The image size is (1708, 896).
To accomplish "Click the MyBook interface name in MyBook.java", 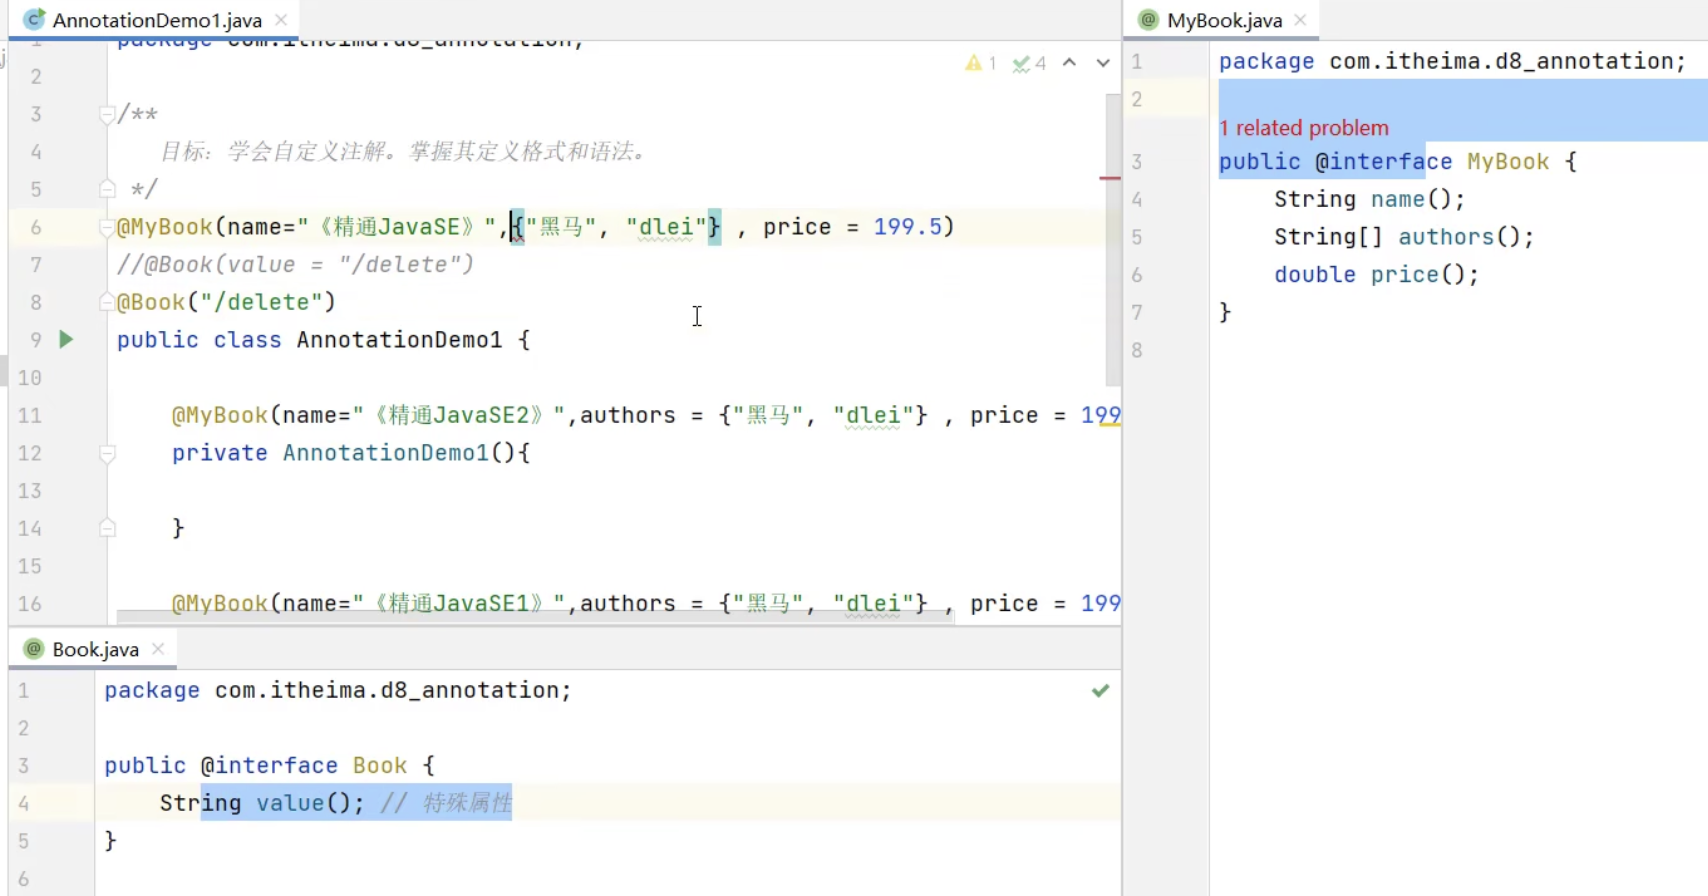I will 1508,162.
